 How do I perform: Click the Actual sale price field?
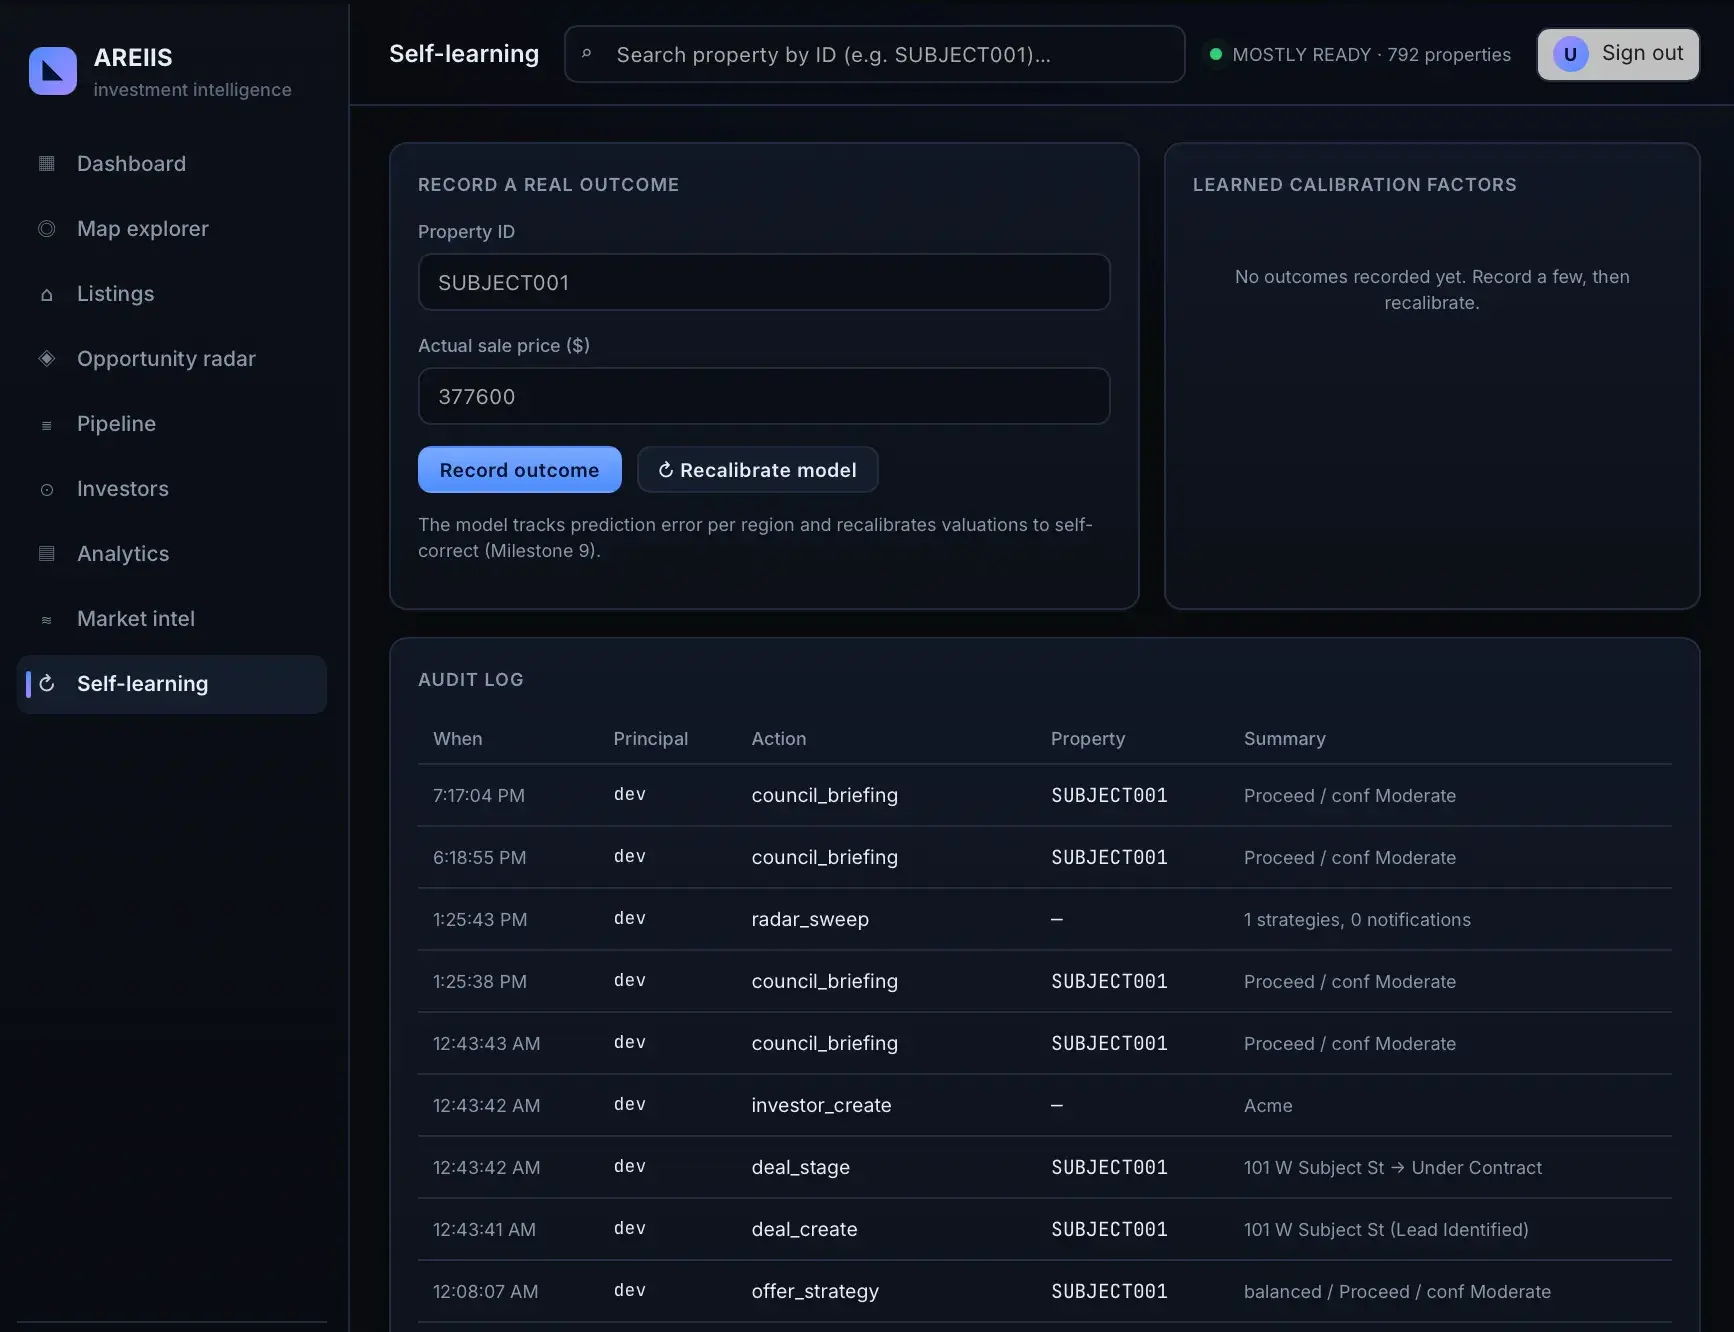pos(764,396)
